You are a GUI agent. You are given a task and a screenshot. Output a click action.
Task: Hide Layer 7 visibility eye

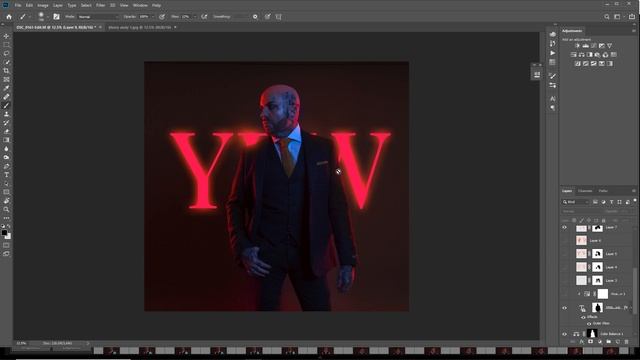(x=565, y=228)
